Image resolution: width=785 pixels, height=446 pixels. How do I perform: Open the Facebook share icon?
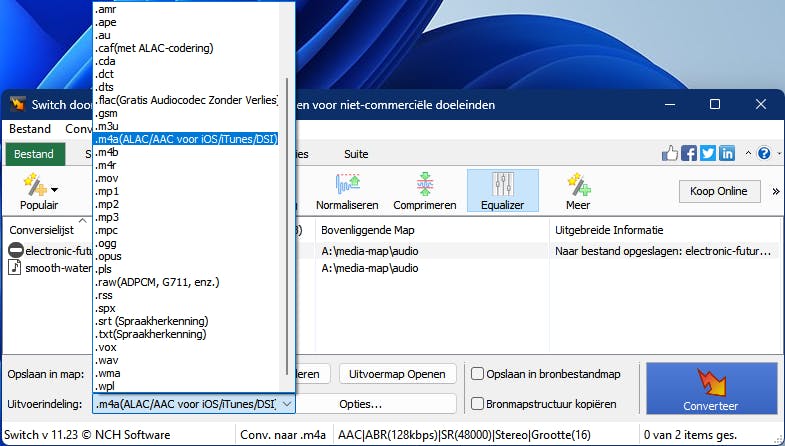tap(689, 153)
